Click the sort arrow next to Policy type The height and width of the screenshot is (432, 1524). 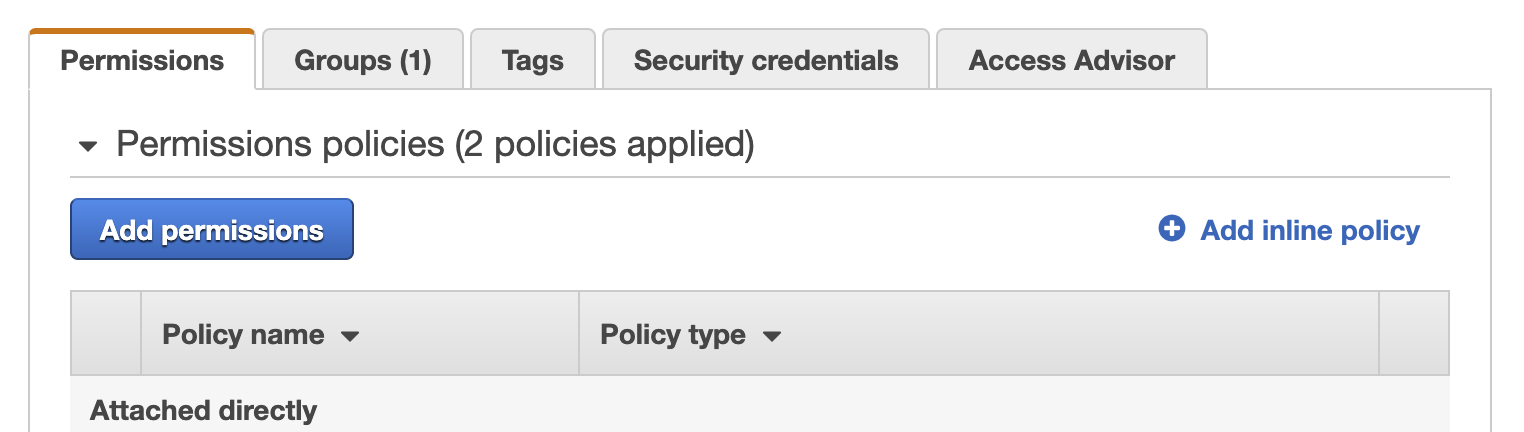click(x=771, y=336)
